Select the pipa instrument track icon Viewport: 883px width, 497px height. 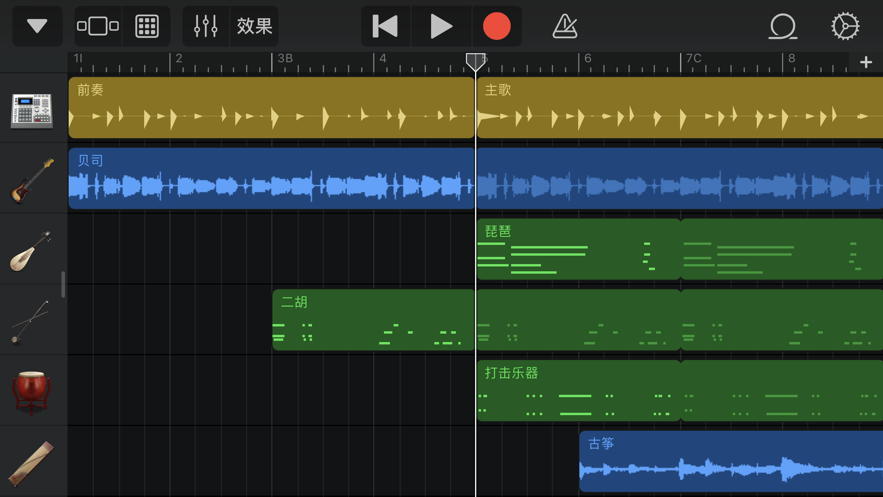(x=32, y=250)
